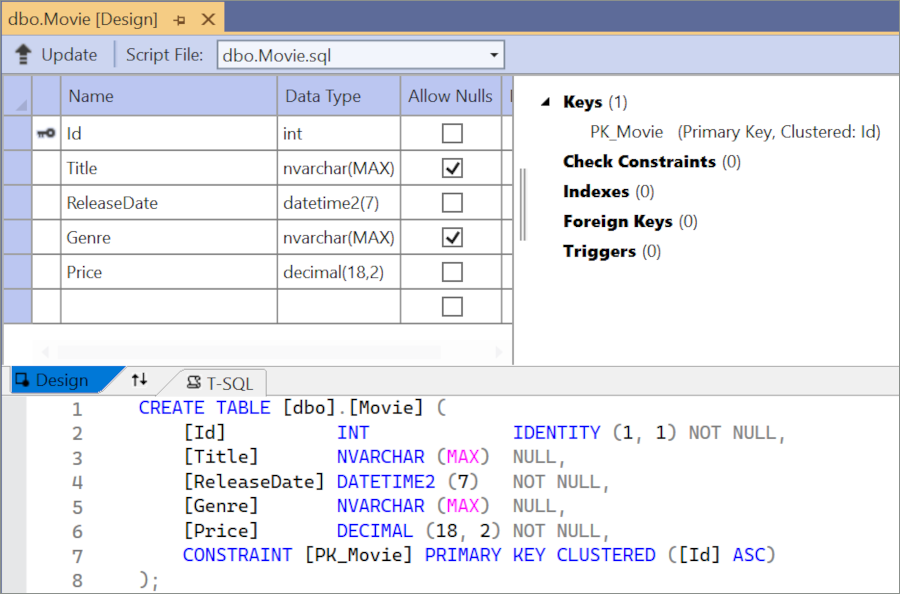Image resolution: width=900 pixels, height=594 pixels.
Task: Click the select-all corner of the column grid
Action: [x=17, y=96]
